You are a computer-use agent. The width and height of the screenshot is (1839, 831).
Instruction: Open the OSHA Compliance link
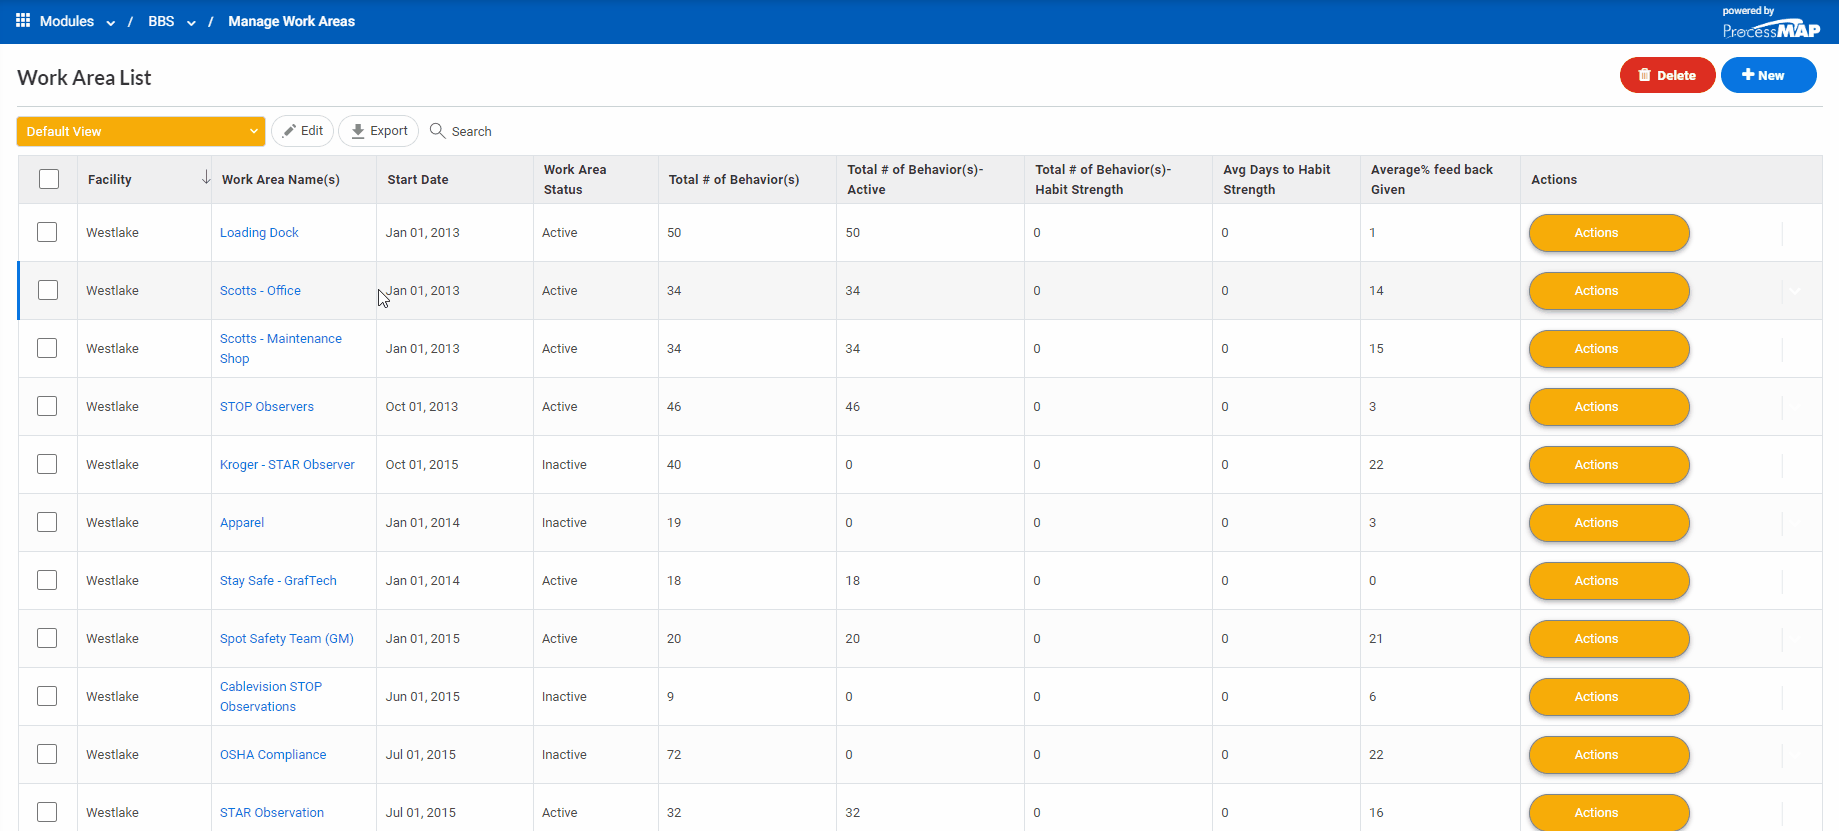[273, 755]
